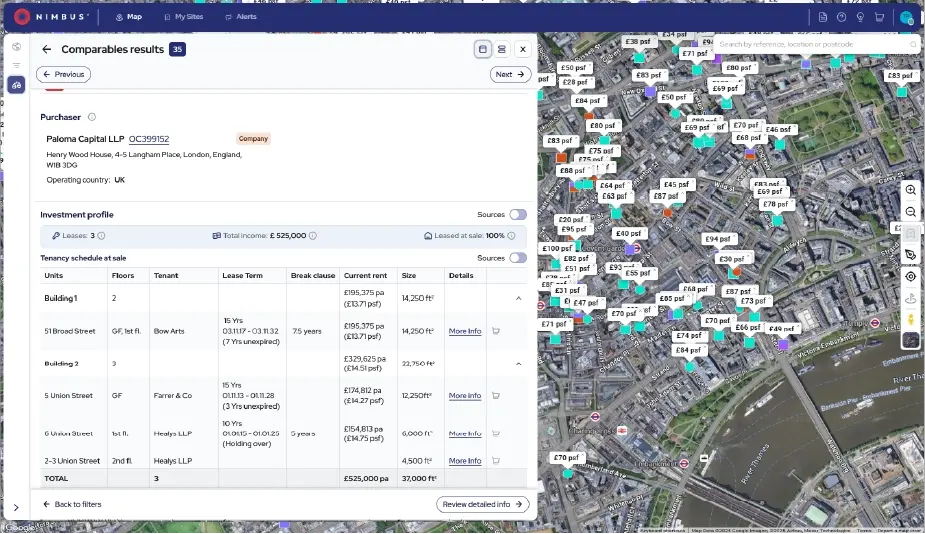Screen dimensions: 925x534
Task: Click Back to filters
Action: click(x=72, y=504)
